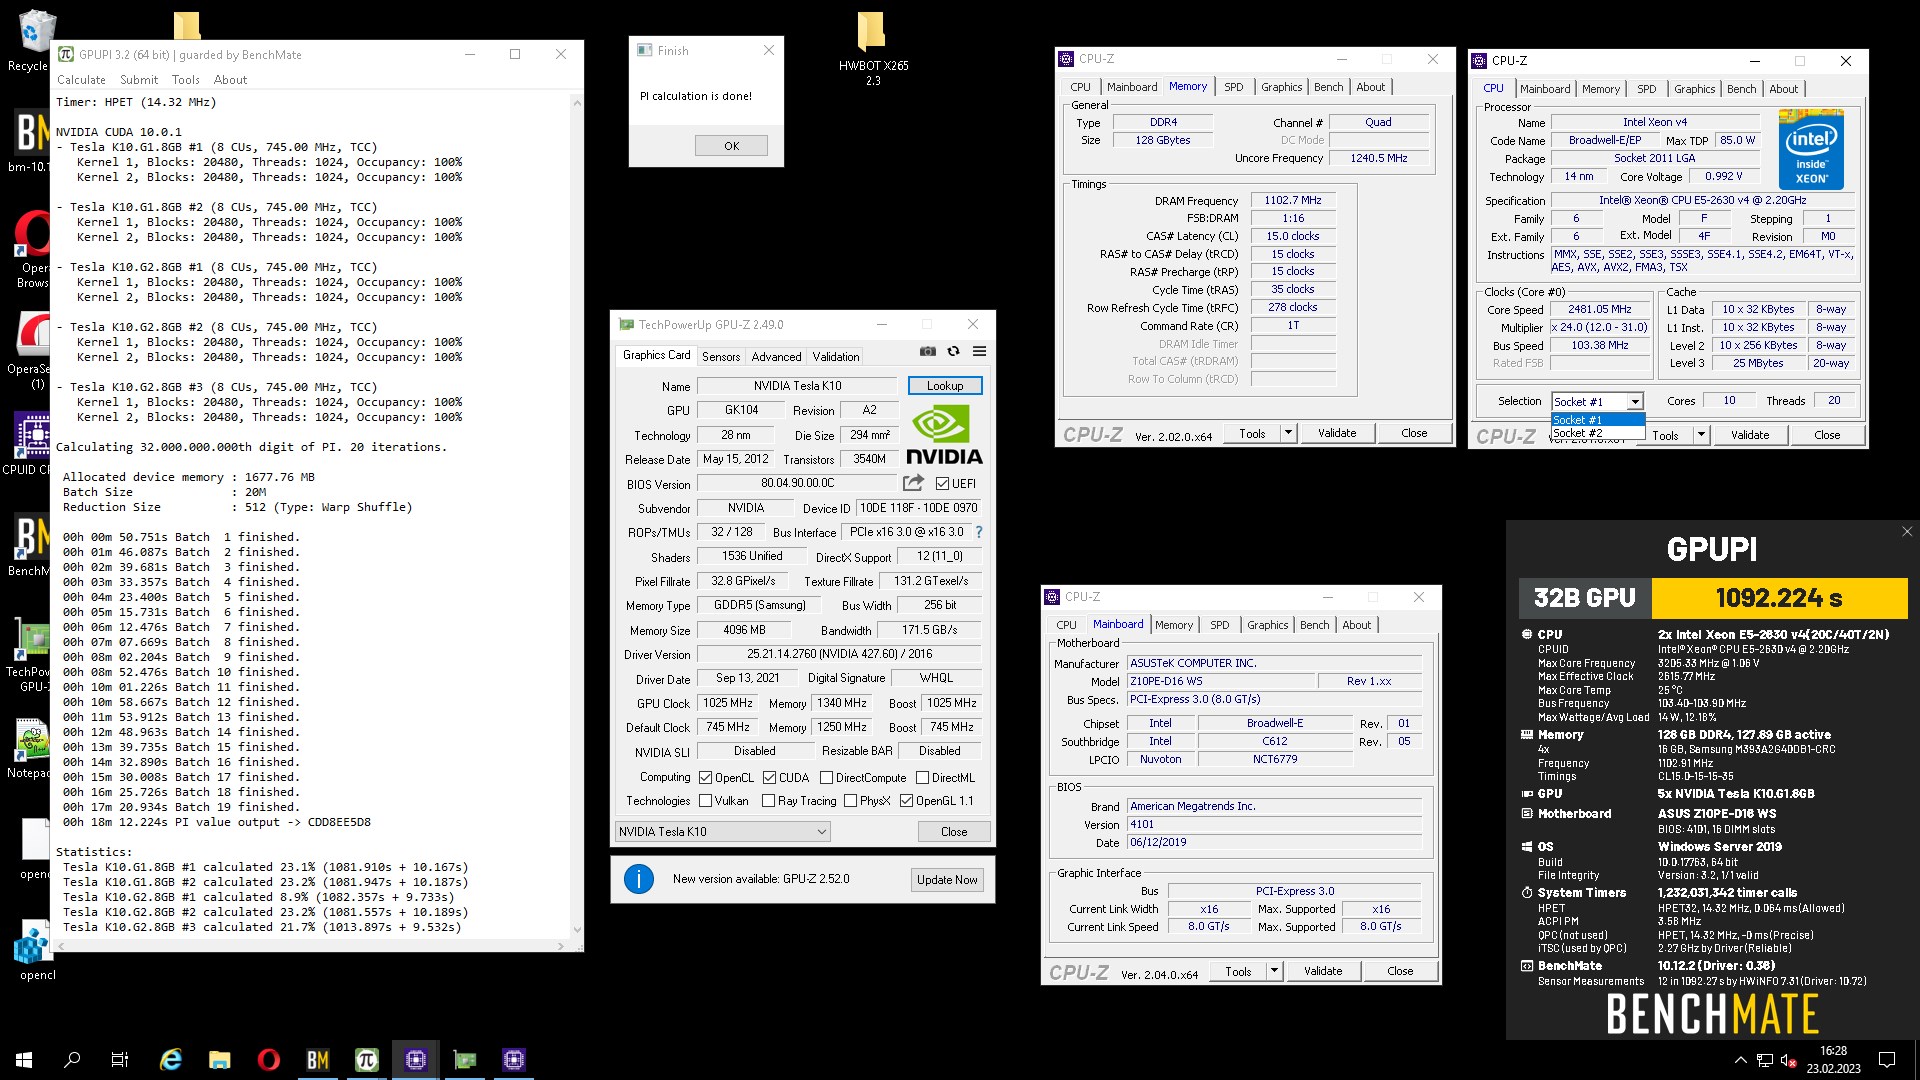Image resolution: width=1920 pixels, height=1080 pixels.
Task: Toggle the Ray Tracing checkbox
Action: click(x=769, y=801)
